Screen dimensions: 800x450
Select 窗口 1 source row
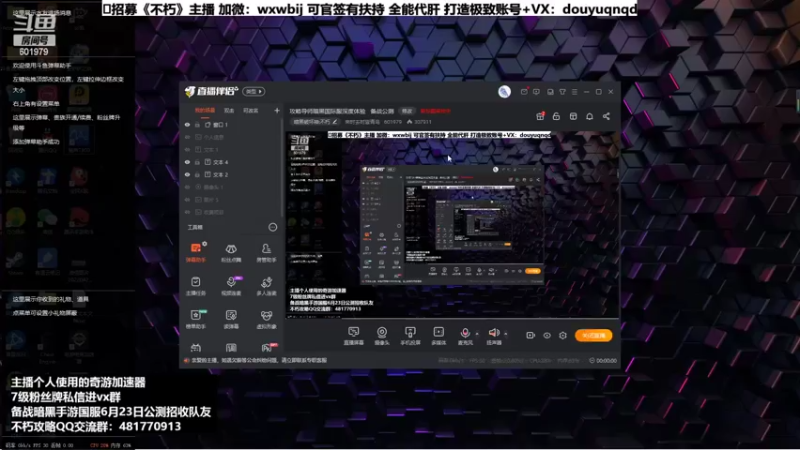click(230, 124)
